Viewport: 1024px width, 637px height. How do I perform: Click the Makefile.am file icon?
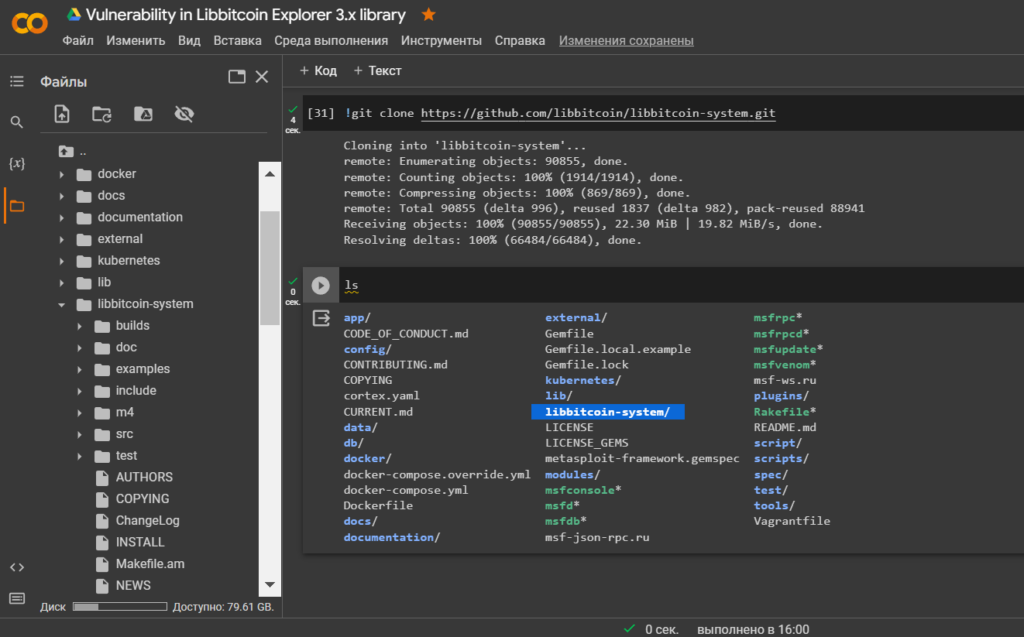point(102,564)
